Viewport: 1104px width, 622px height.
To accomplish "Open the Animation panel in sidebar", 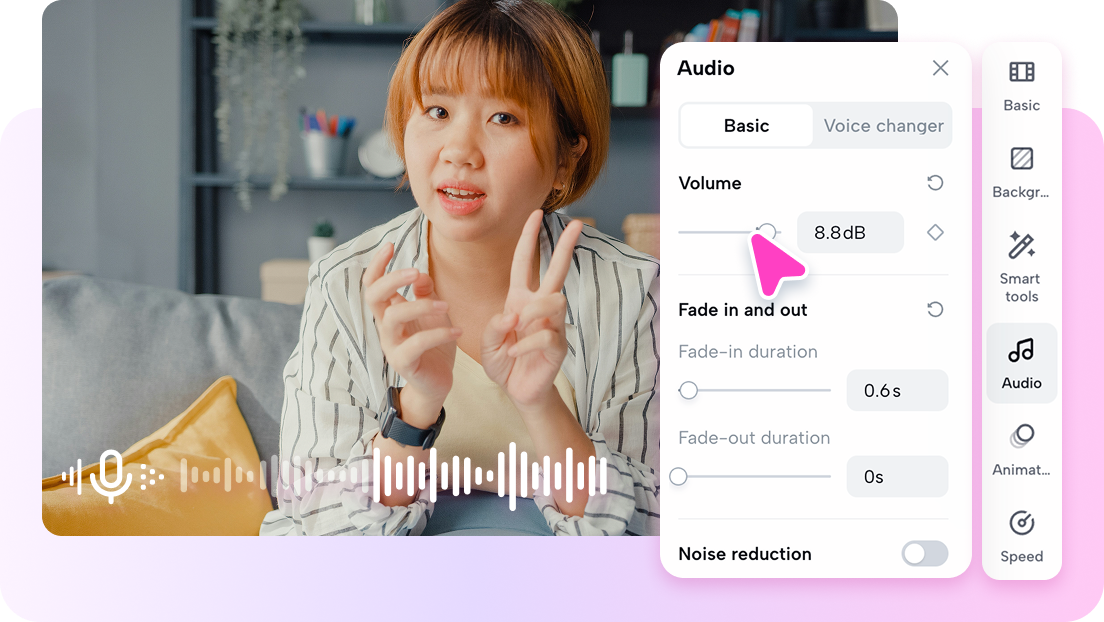I will pos(1022,451).
